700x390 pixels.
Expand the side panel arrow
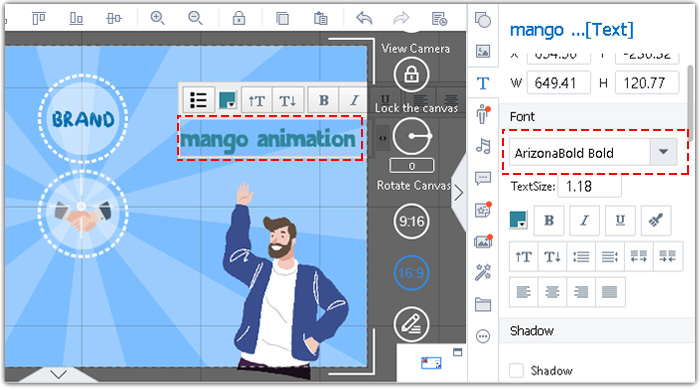[458, 194]
